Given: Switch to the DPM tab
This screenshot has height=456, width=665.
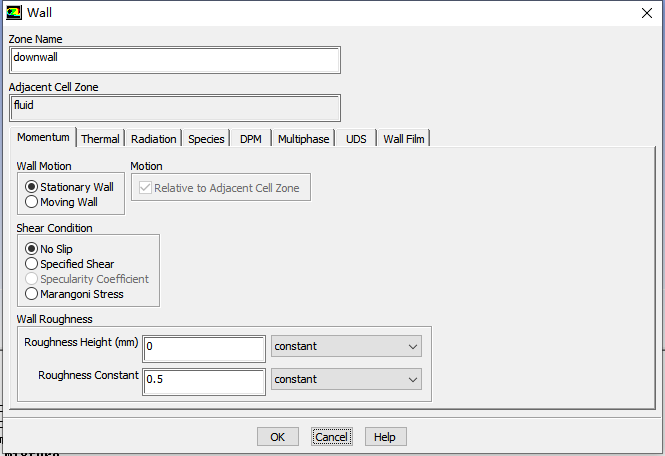Looking at the screenshot, I should pyautogui.click(x=250, y=139).
